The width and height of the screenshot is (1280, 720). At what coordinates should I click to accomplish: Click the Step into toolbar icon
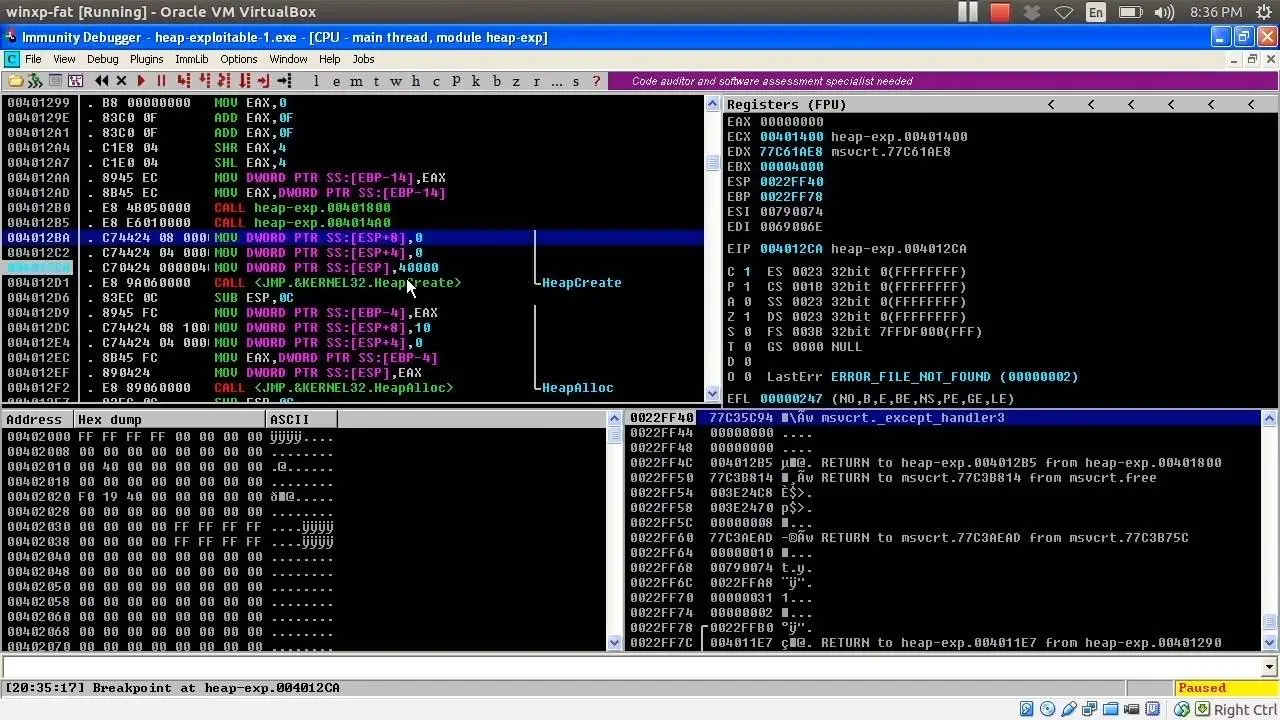184,81
